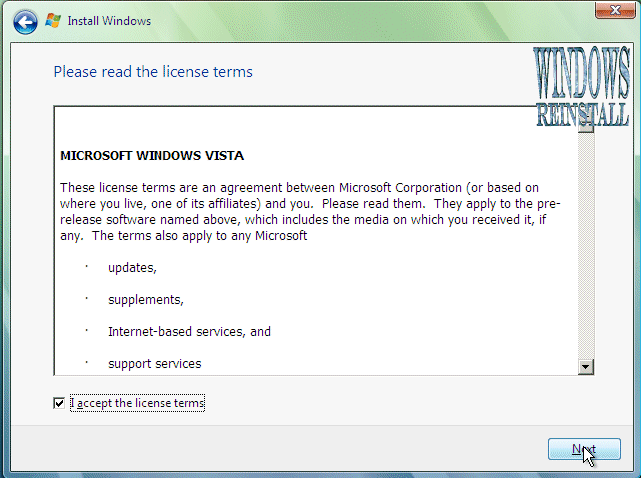Click the license scrollbar down arrow
Image resolution: width=641 pixels, height=478 pixels.
click(x=586, y=367)
